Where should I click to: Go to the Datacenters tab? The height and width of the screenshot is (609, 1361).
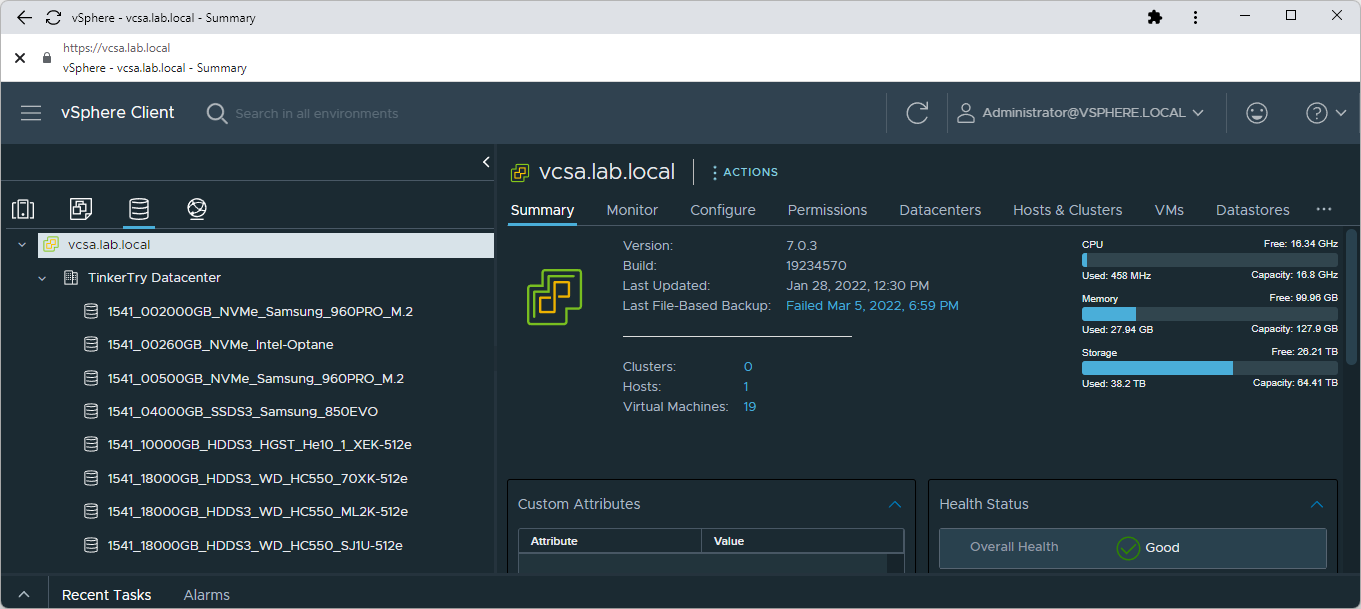[940, 210]
